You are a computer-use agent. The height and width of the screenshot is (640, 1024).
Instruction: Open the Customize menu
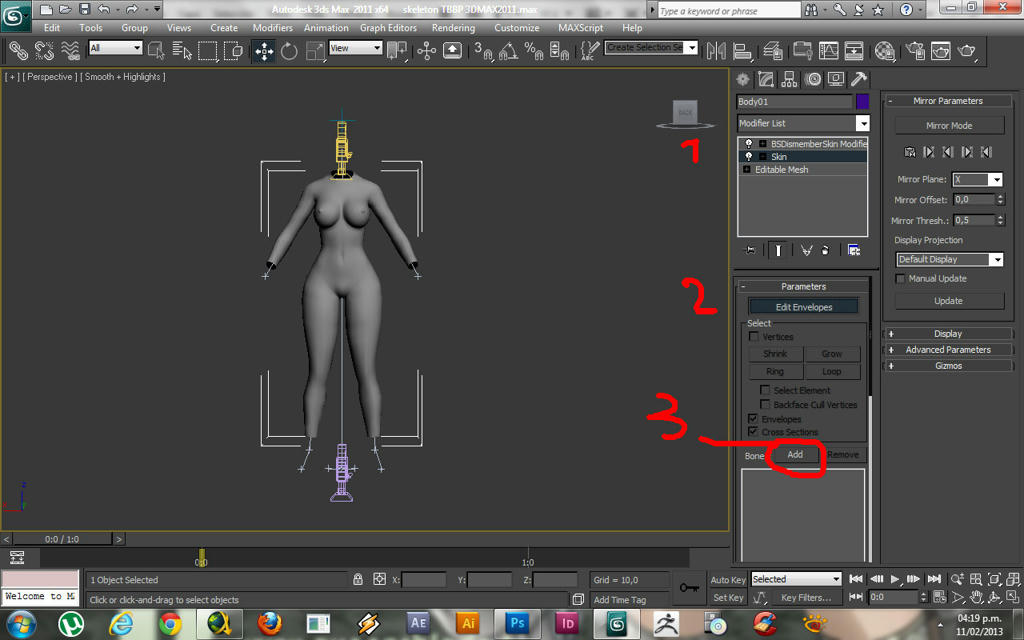pyautogui.click(x=517, y=27)
